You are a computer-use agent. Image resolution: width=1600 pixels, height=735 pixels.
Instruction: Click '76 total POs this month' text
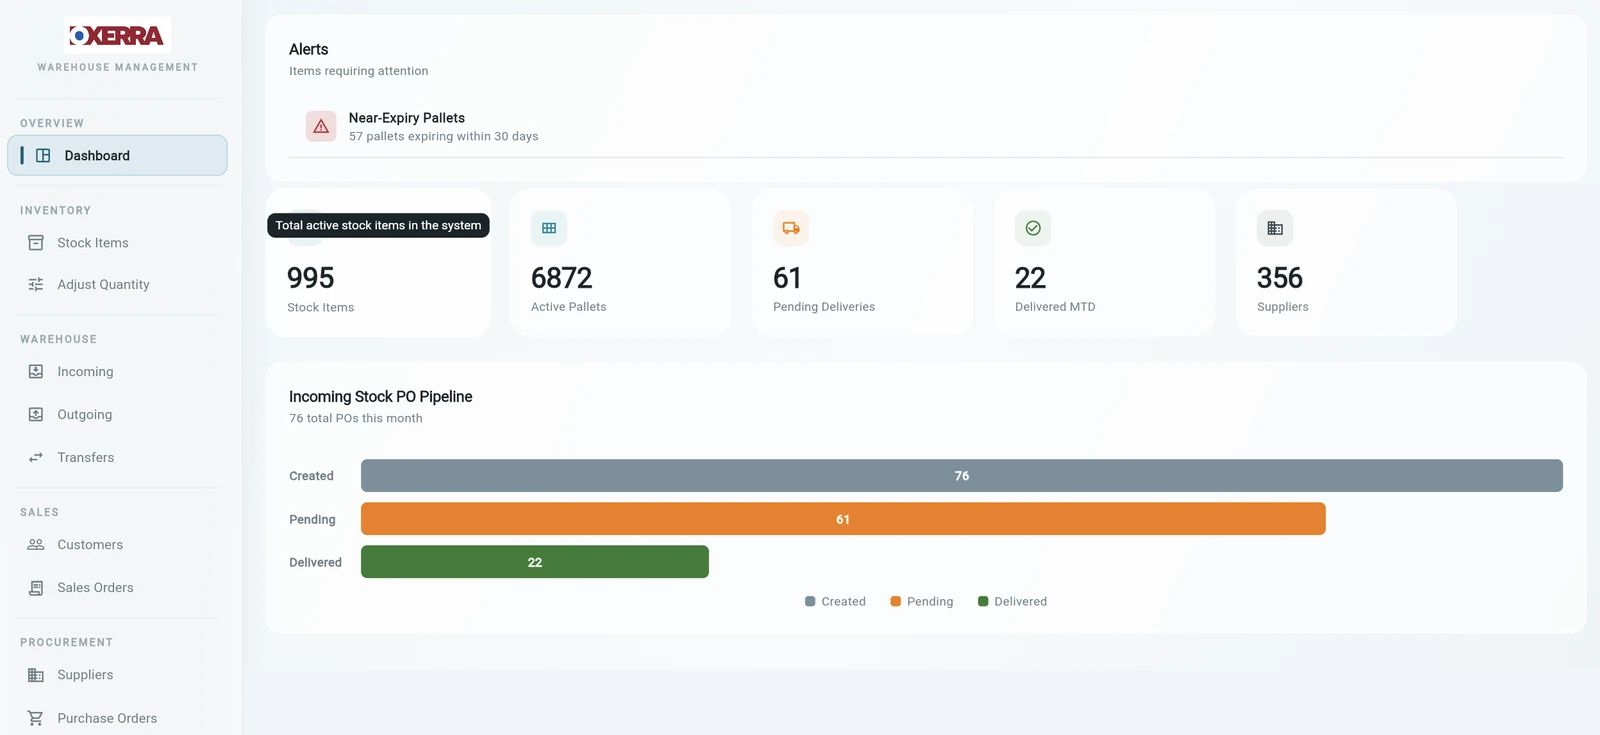tap(356, 418)
